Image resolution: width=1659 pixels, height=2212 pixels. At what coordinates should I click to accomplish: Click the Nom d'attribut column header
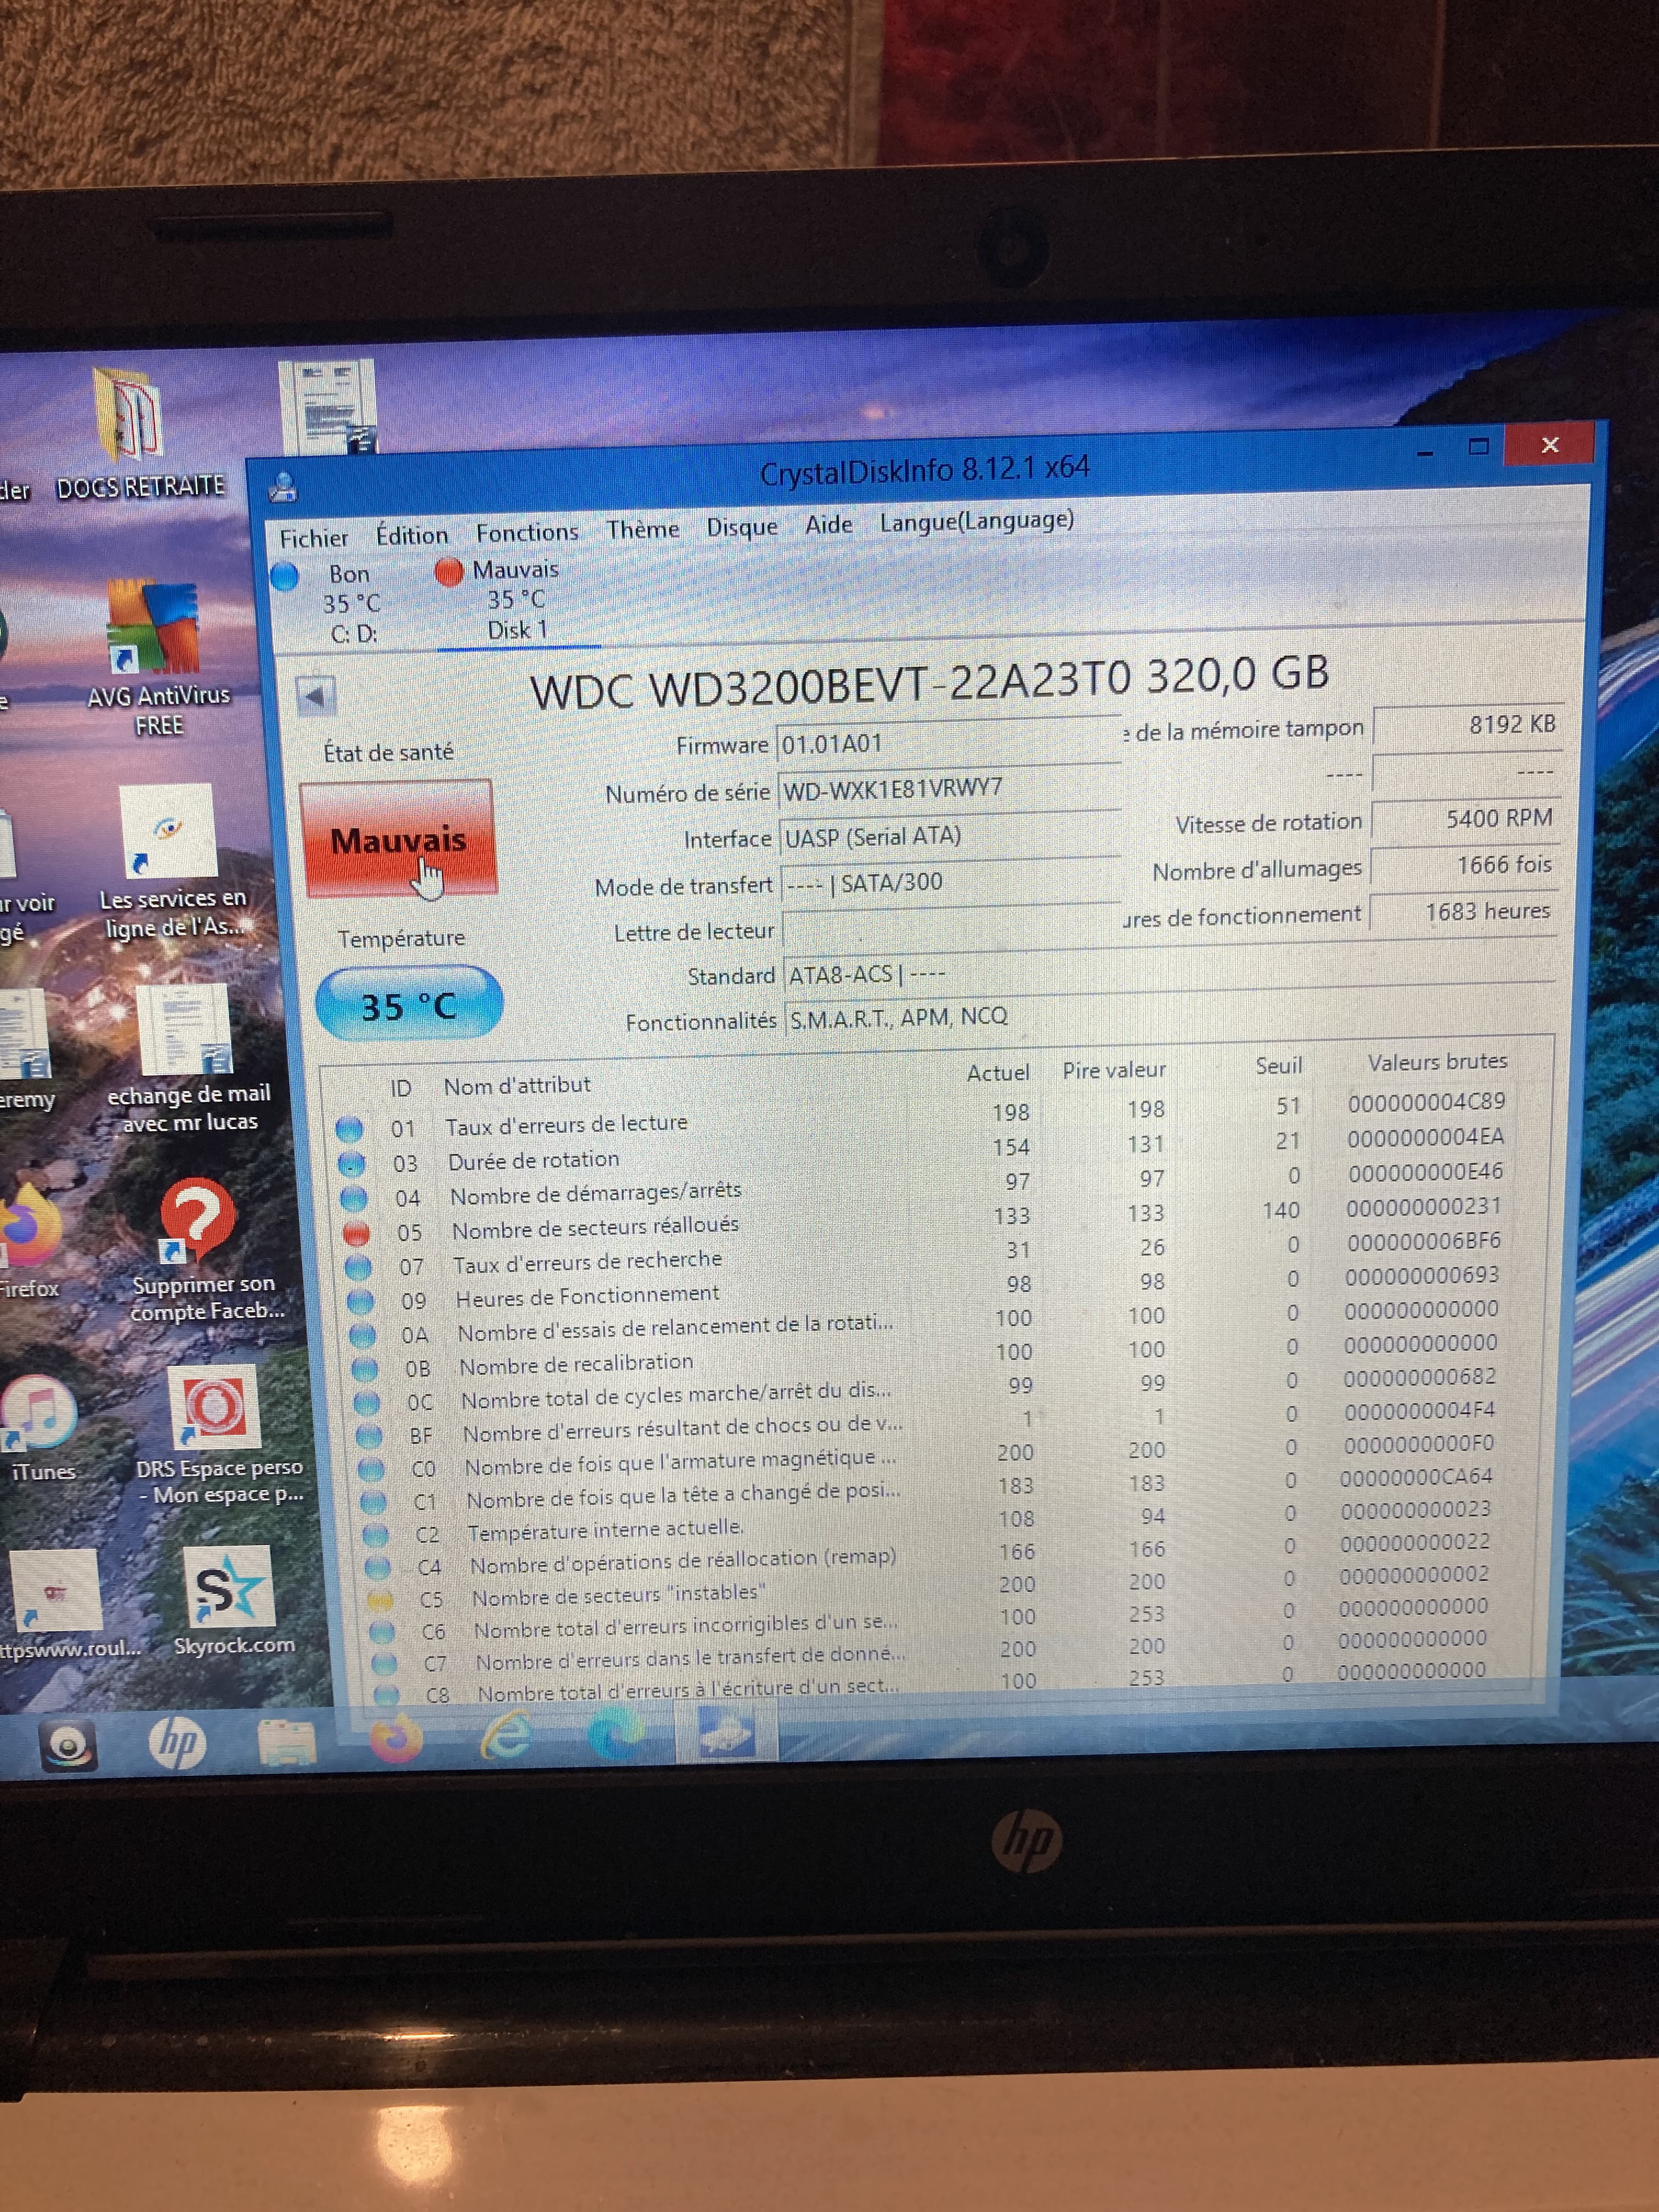pos(517,1085)
